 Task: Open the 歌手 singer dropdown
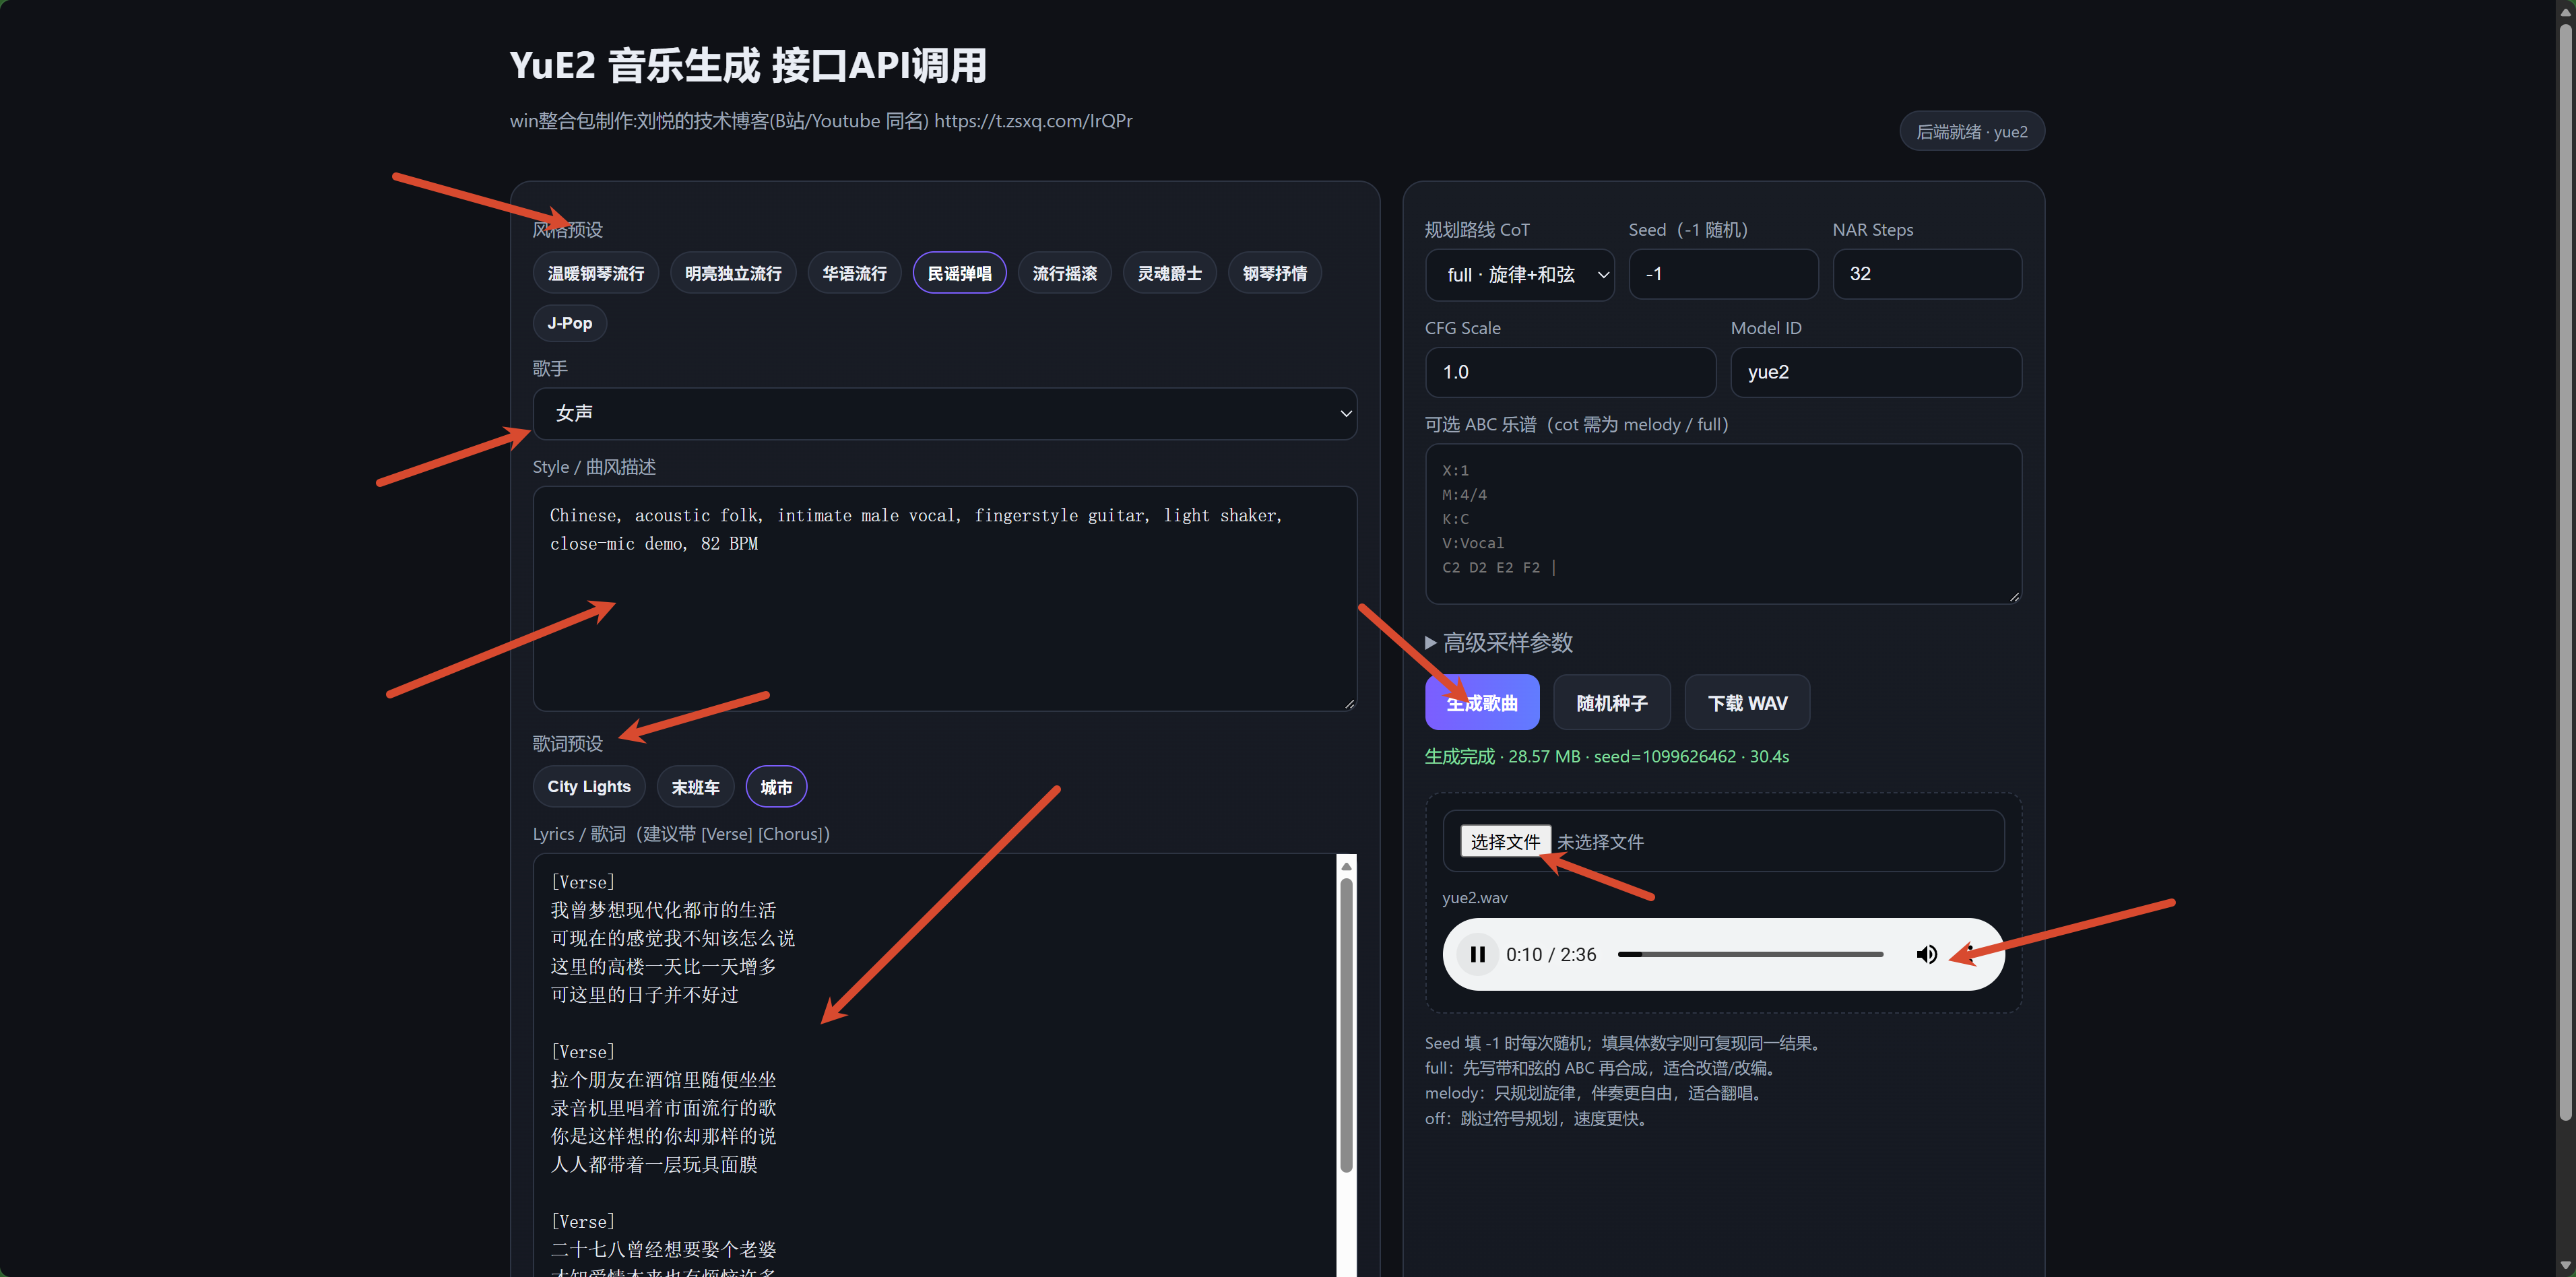click(x=944, y=413)
